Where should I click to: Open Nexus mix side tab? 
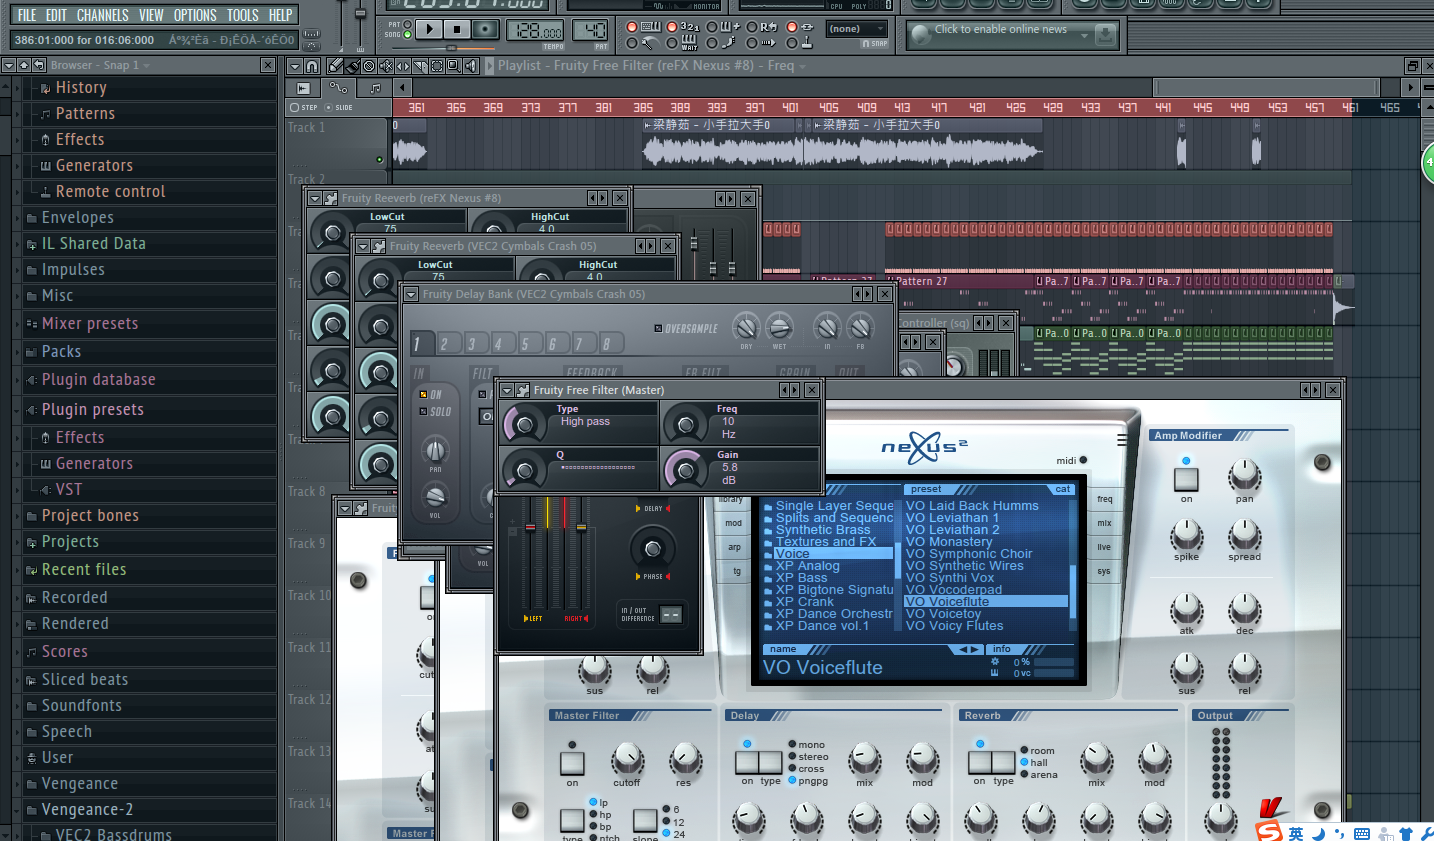(1104, 523)
